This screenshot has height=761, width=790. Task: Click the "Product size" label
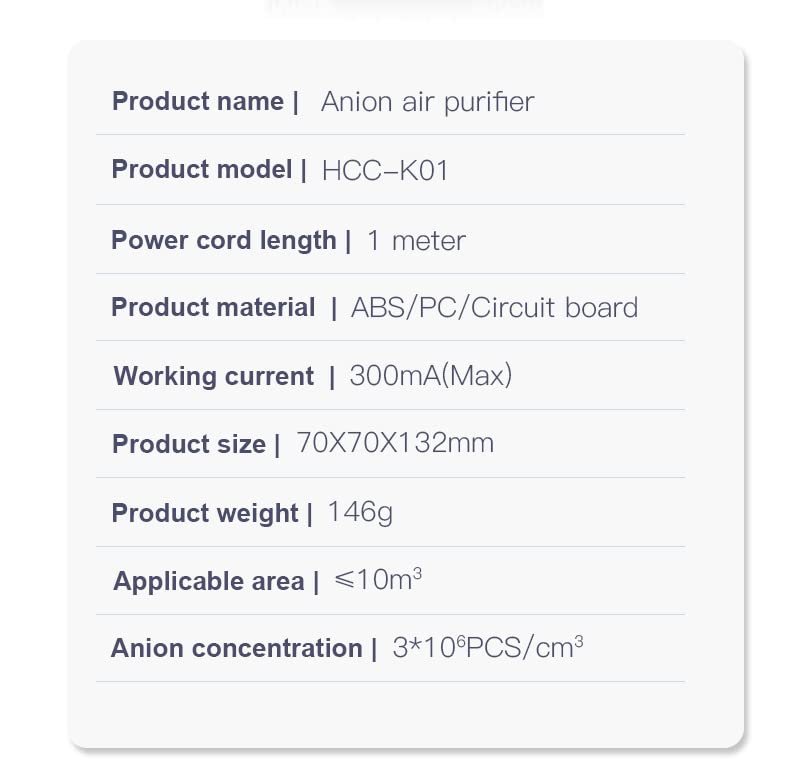point(189,445)
